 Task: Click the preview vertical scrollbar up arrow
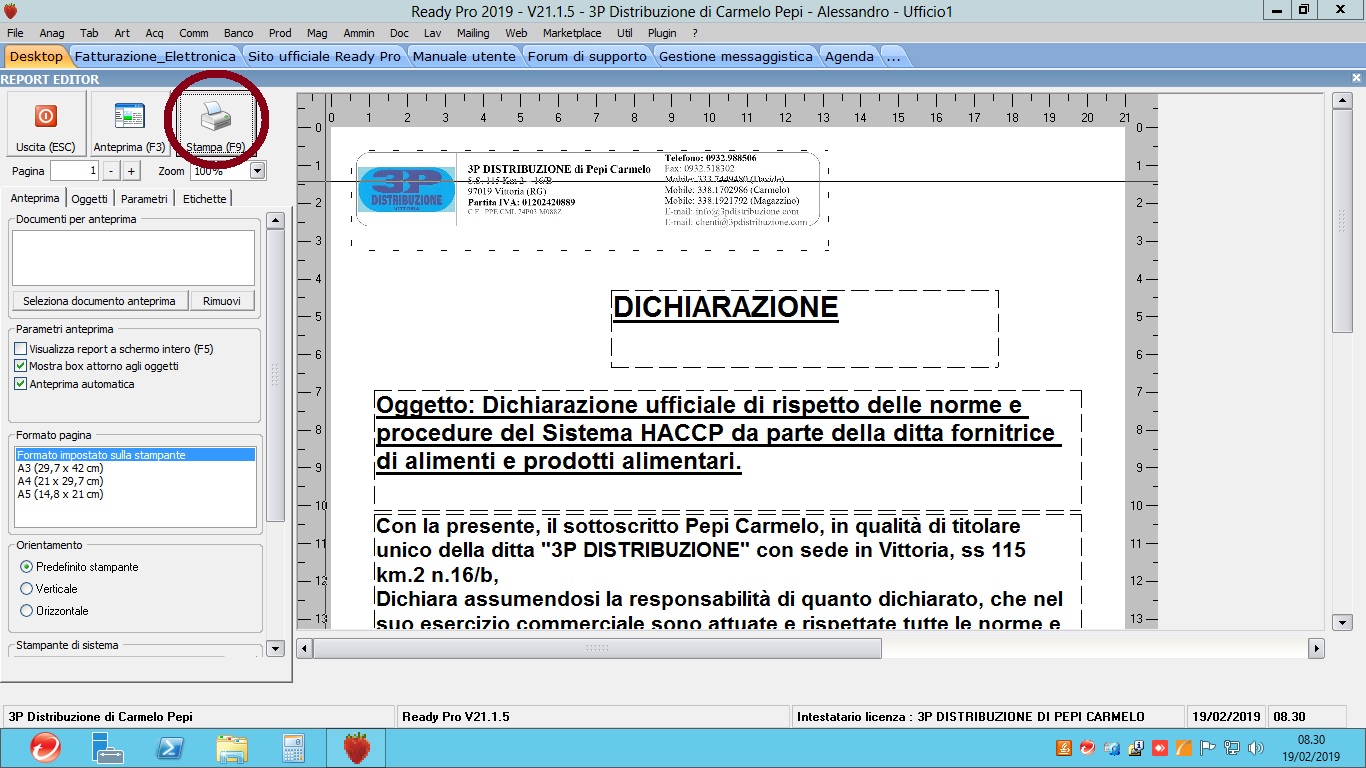1343,101
